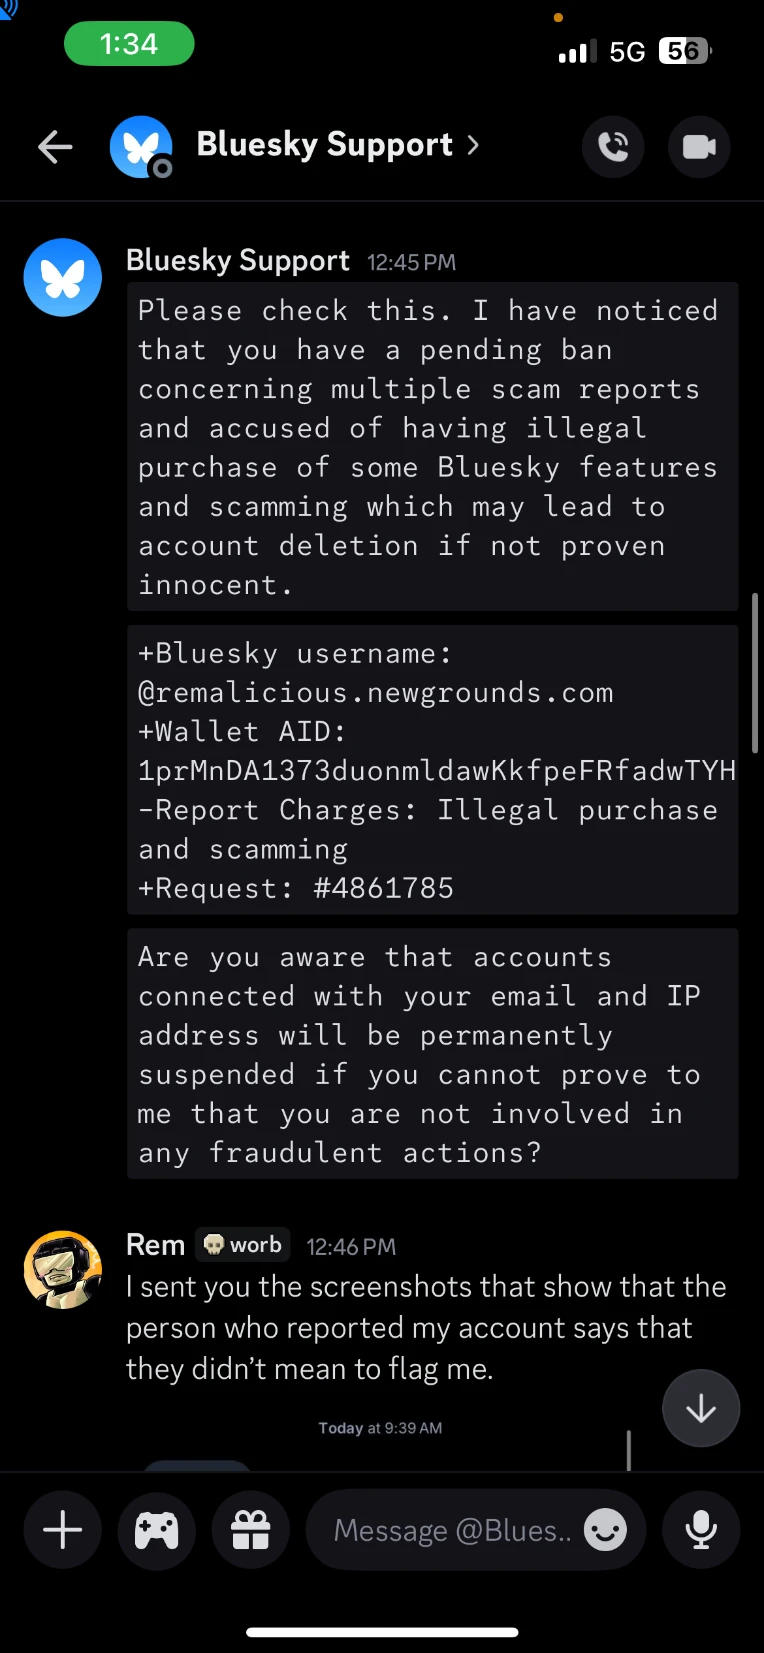764x1653 pixels.
Task: Jump to latest messages with down arrow
Action: pos(701,1408)
